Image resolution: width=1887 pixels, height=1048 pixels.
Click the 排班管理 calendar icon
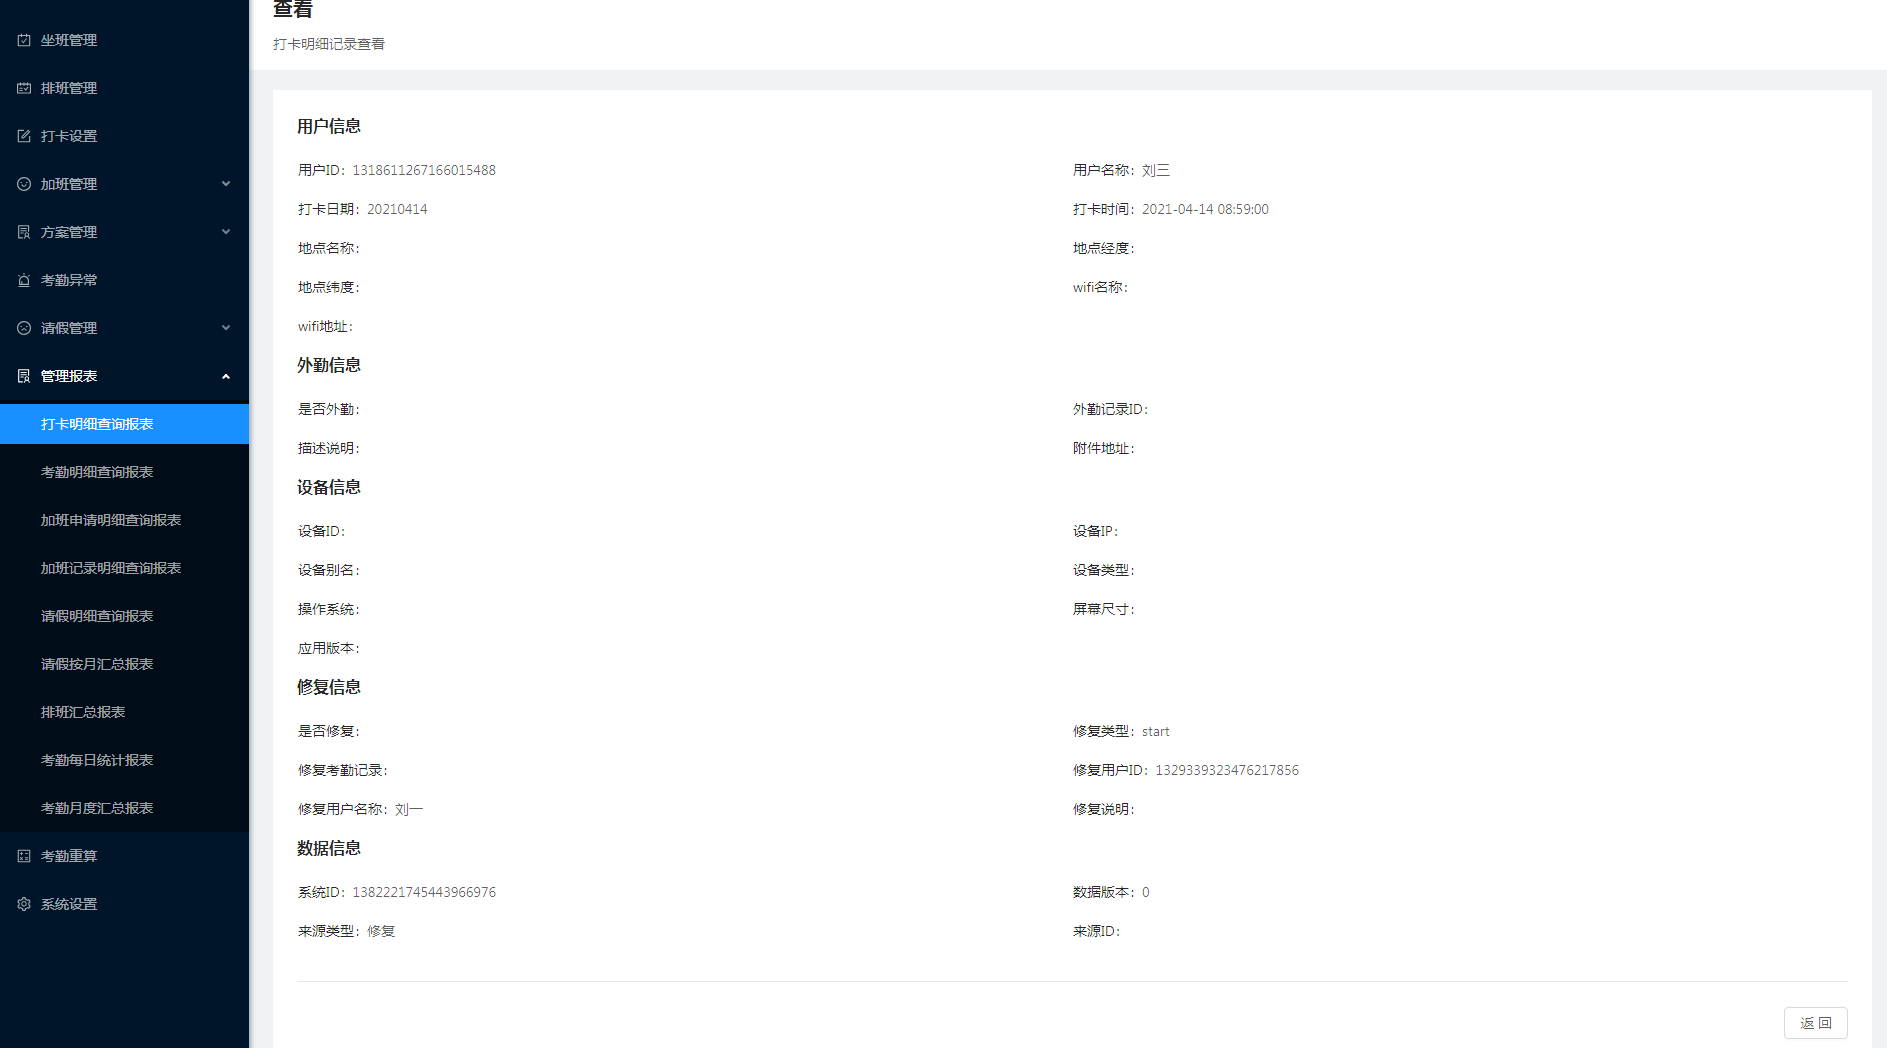(24, 88)
